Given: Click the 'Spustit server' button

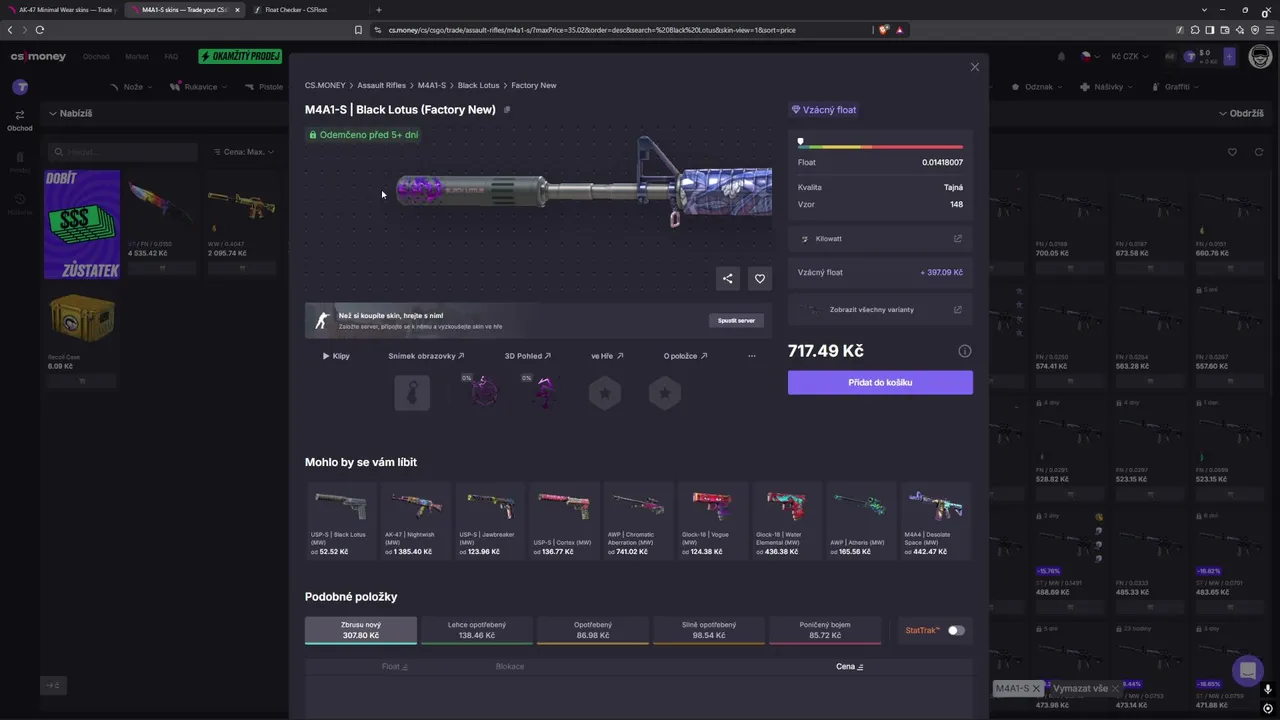Looking at the screenshot, I should click(737, 320).
